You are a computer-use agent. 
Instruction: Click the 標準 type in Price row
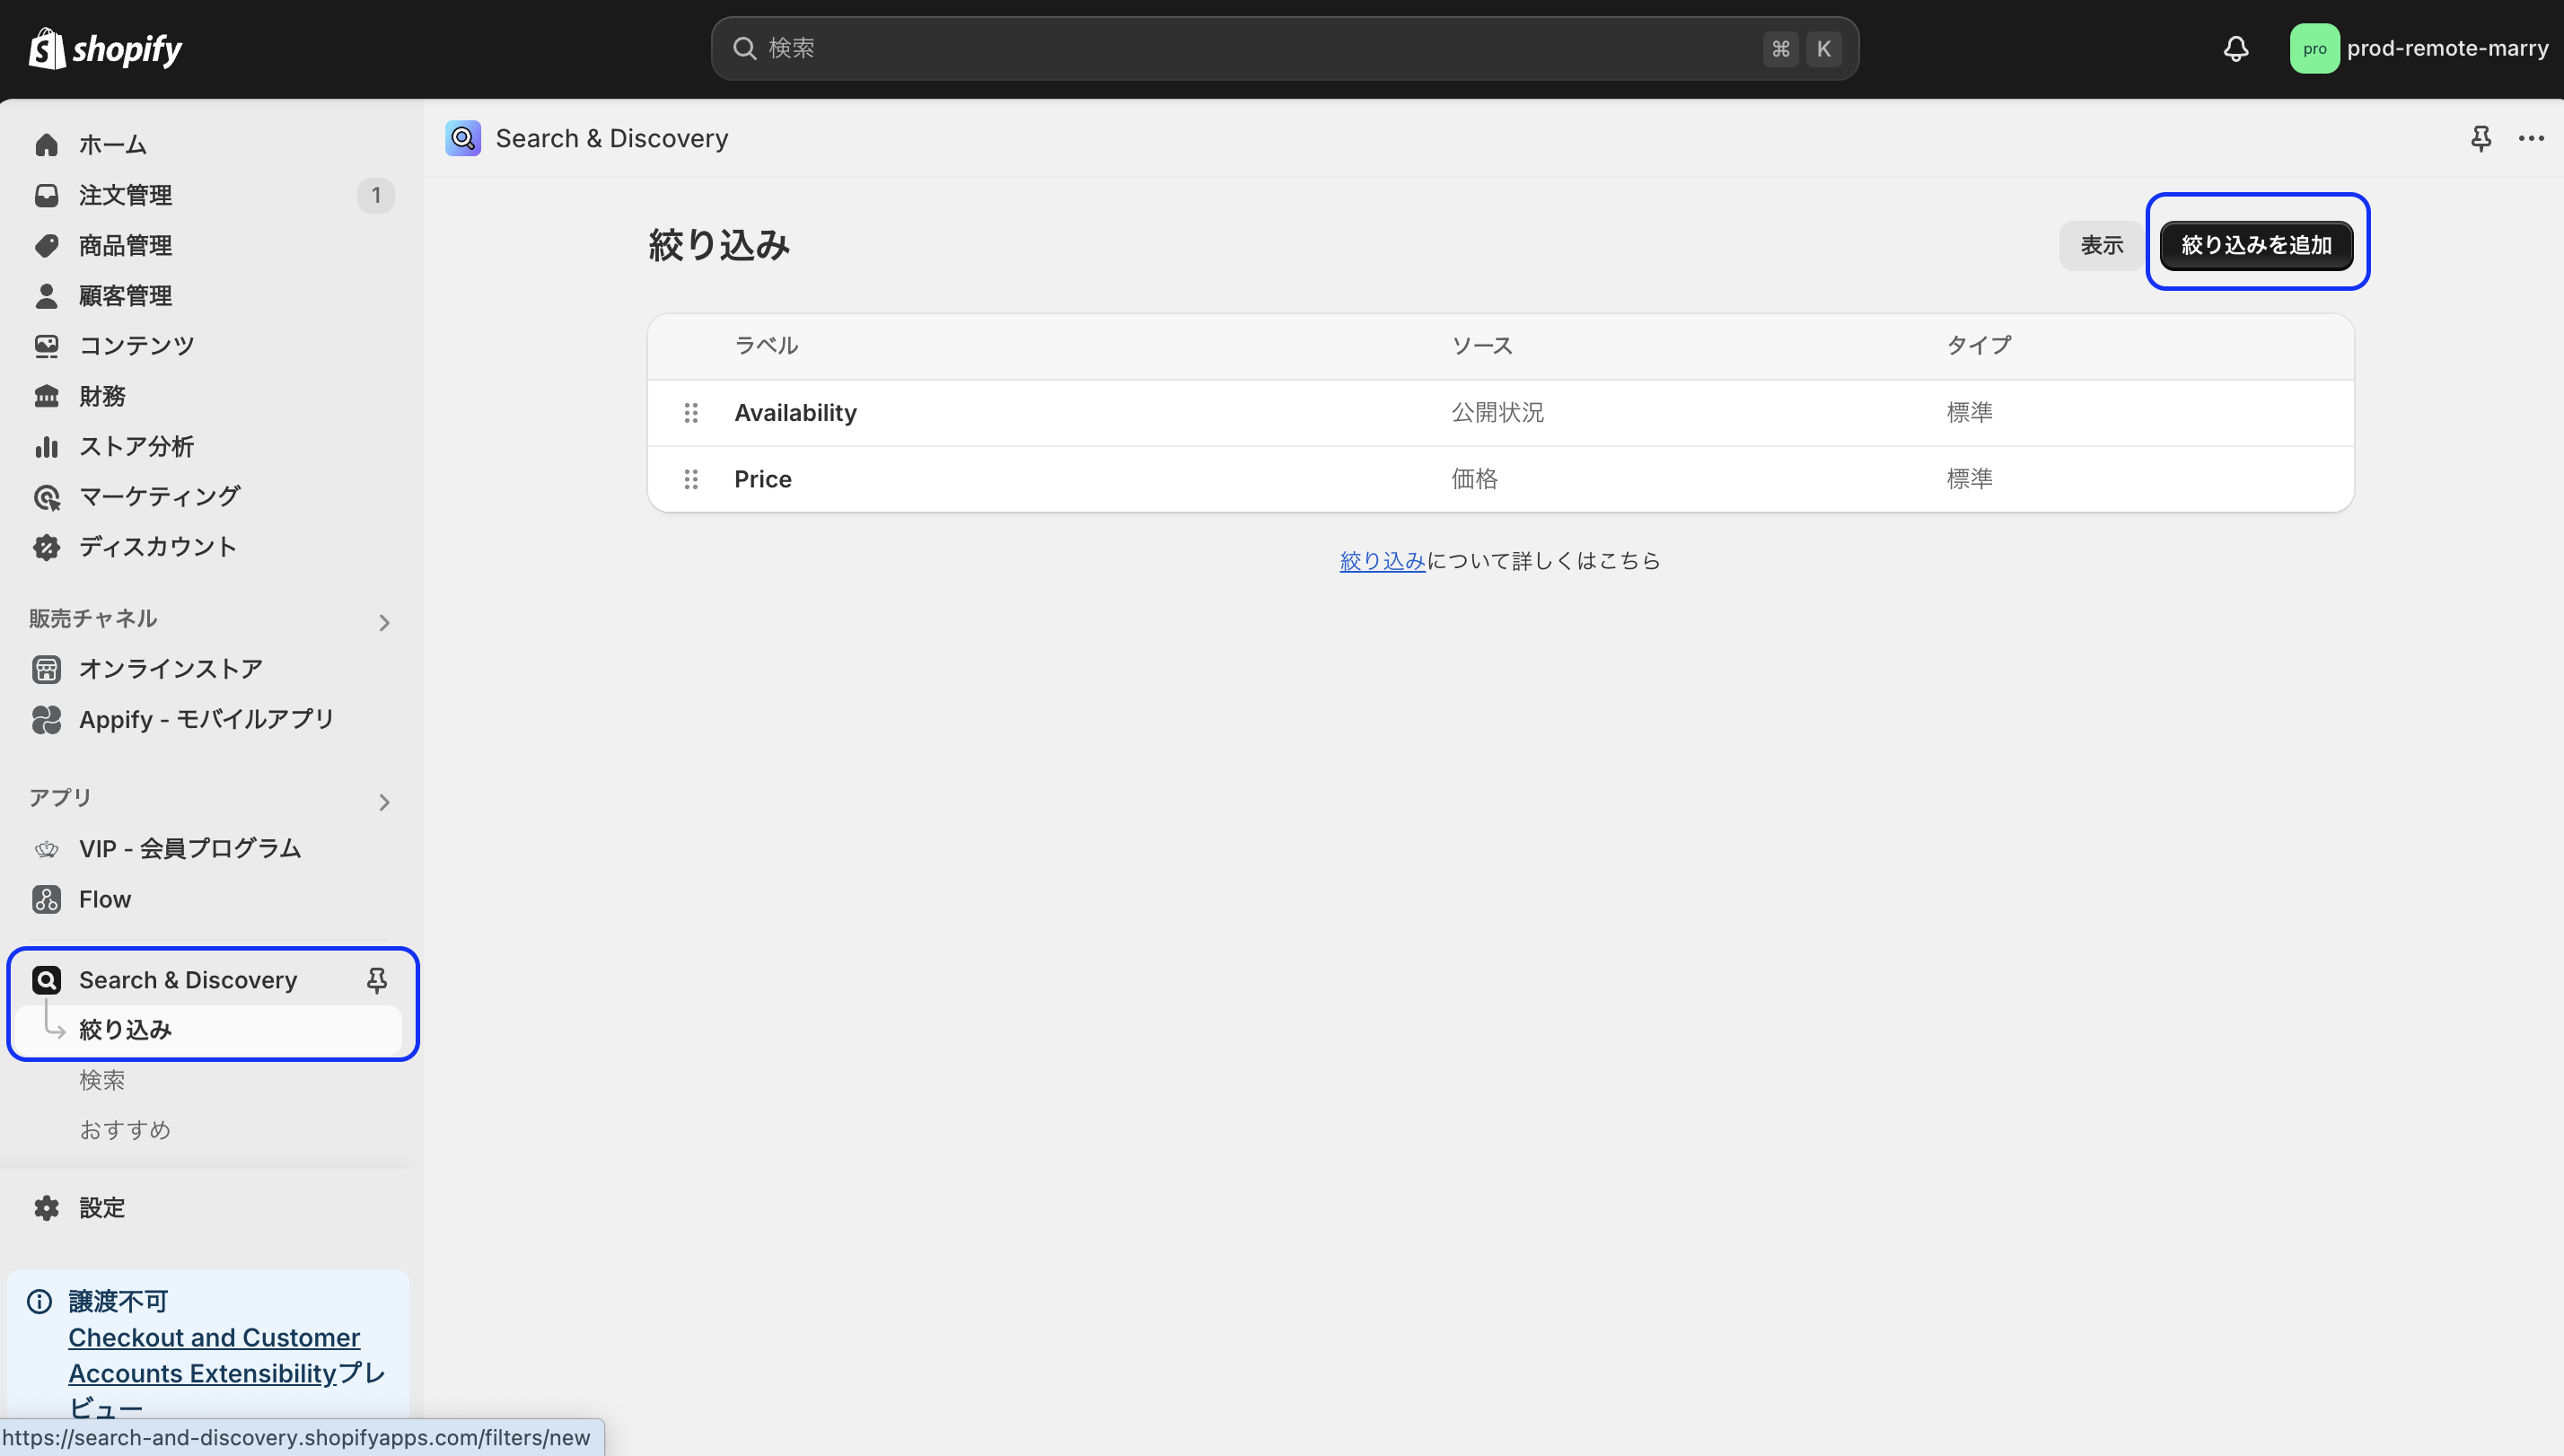click(x=1969, y=479)
